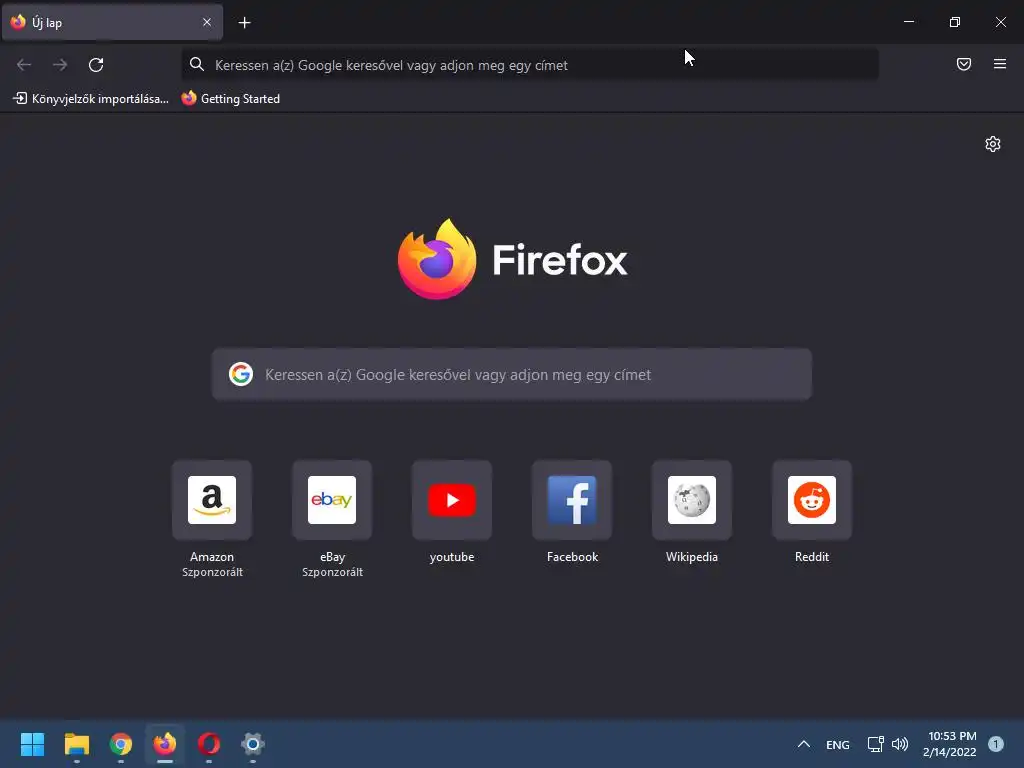This screenshot has height=768, width=1024.
Task: Reload the page with the refresh icon
Action: [96, 65]
